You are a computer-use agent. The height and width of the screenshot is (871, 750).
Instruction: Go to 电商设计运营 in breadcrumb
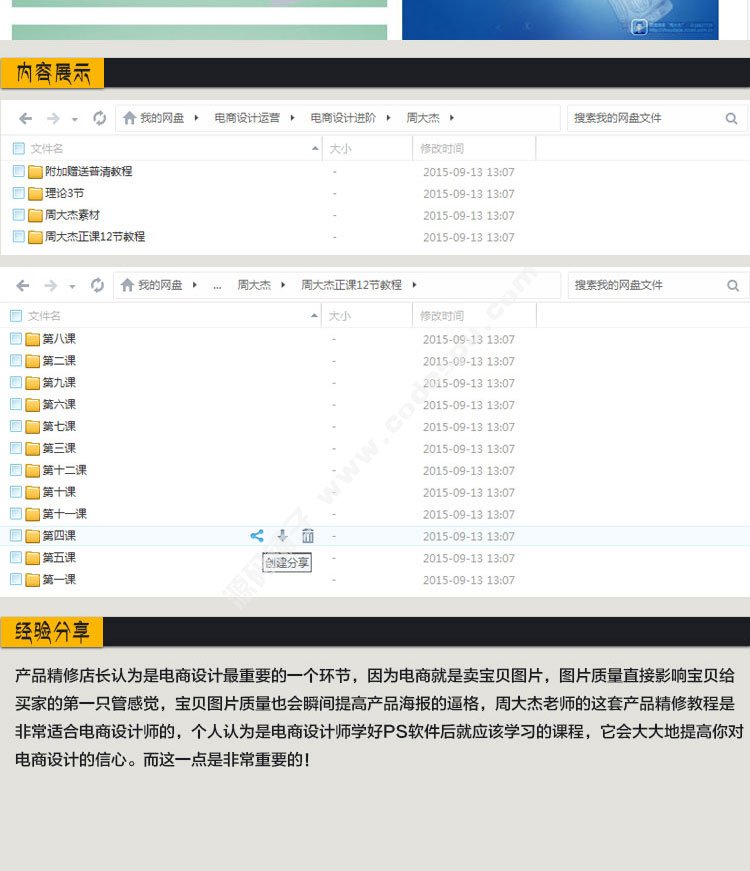247,118
